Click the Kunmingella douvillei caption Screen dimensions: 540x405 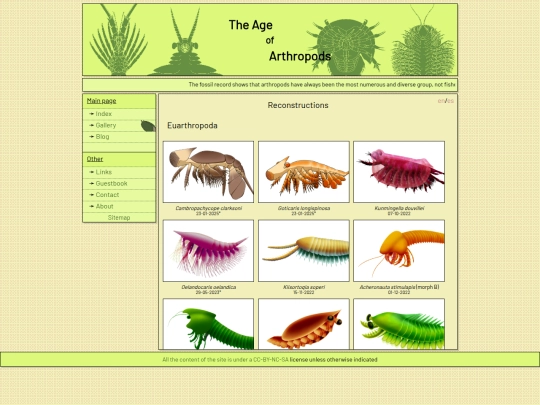click(399, 208)
